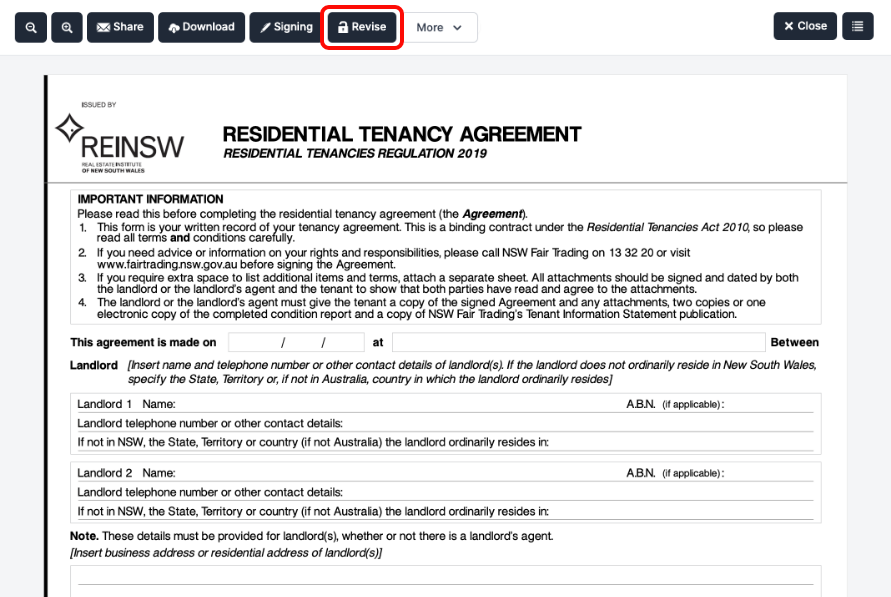Click the Share button
The width and height of the screenshot is (891, 597).
coord(120,27)
